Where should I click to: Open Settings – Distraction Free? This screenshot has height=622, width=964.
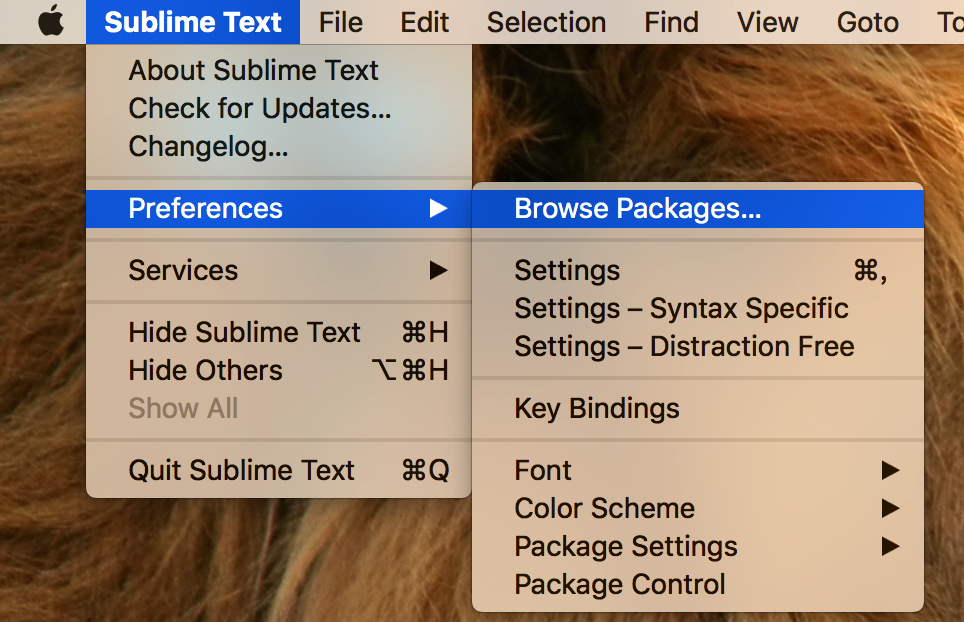698,347
